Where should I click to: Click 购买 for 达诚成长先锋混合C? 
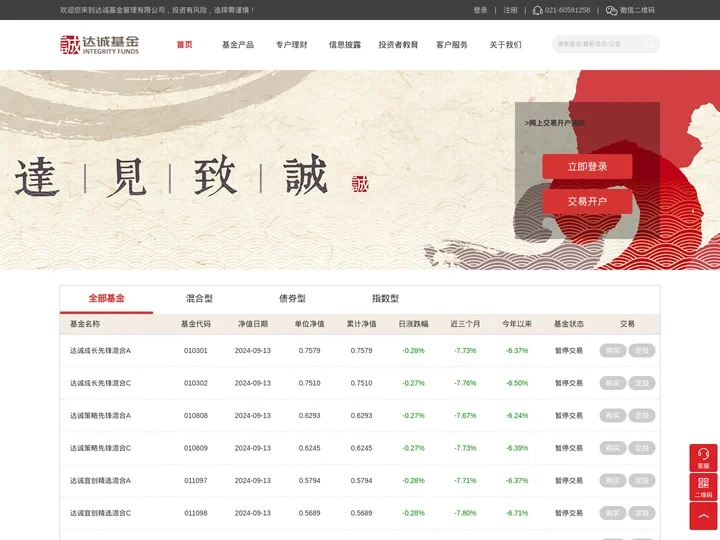coord(613,383)
